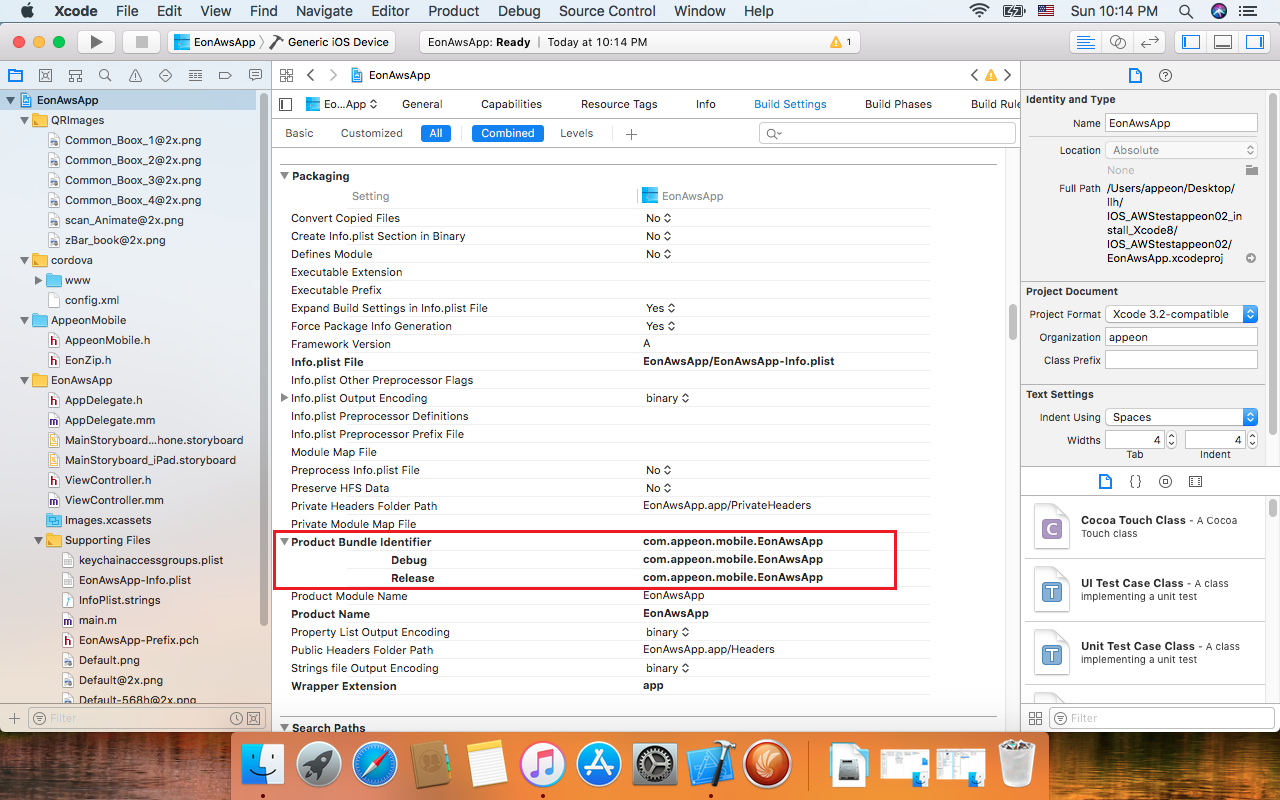Viewport: 1280px width, 800px height.
Task: Open the Build Phases tab
Action: (898, 104)
